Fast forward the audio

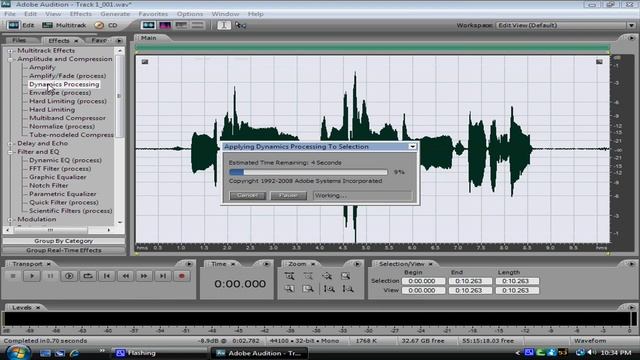[x=144, y=276]
